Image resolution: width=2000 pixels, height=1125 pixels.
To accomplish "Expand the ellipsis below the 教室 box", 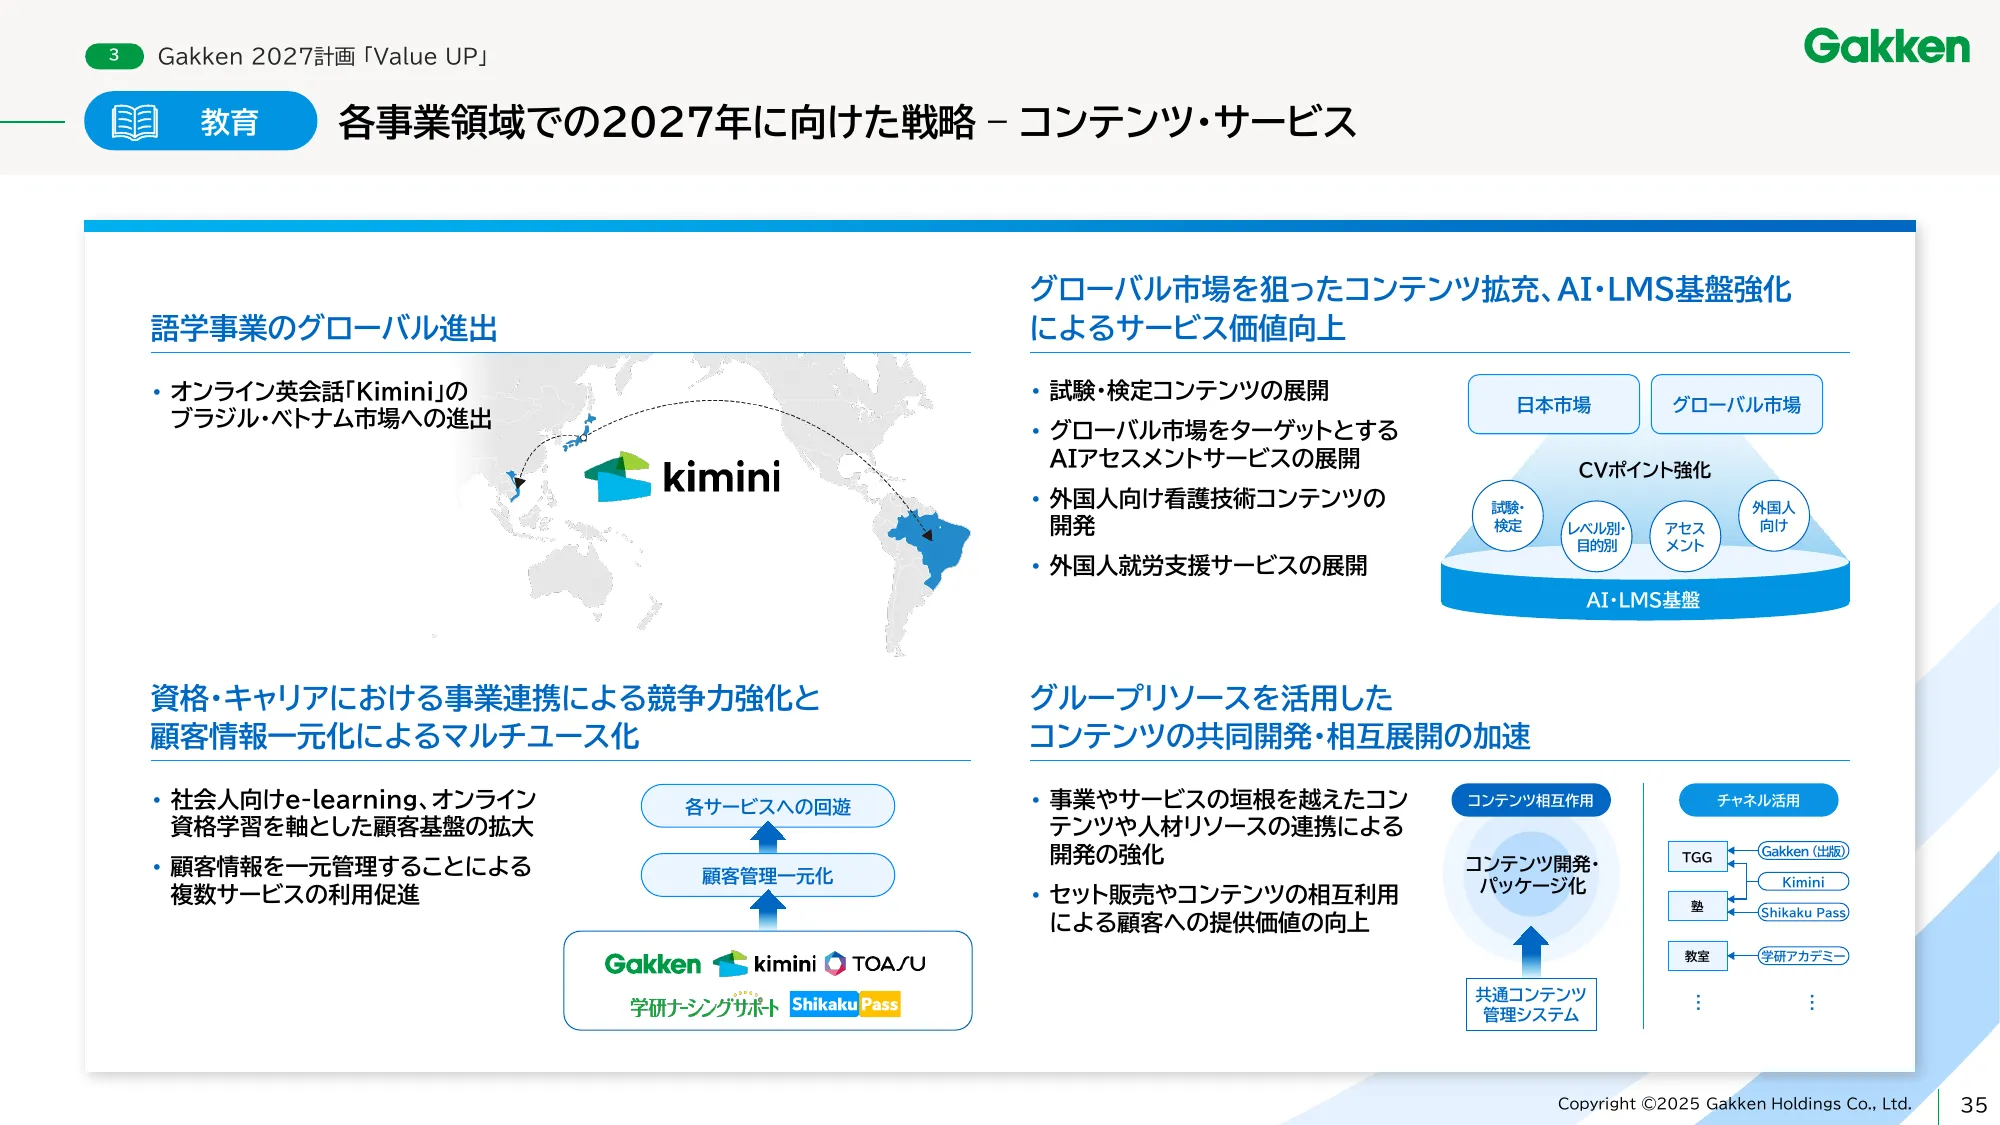I will [1697, 1000].
